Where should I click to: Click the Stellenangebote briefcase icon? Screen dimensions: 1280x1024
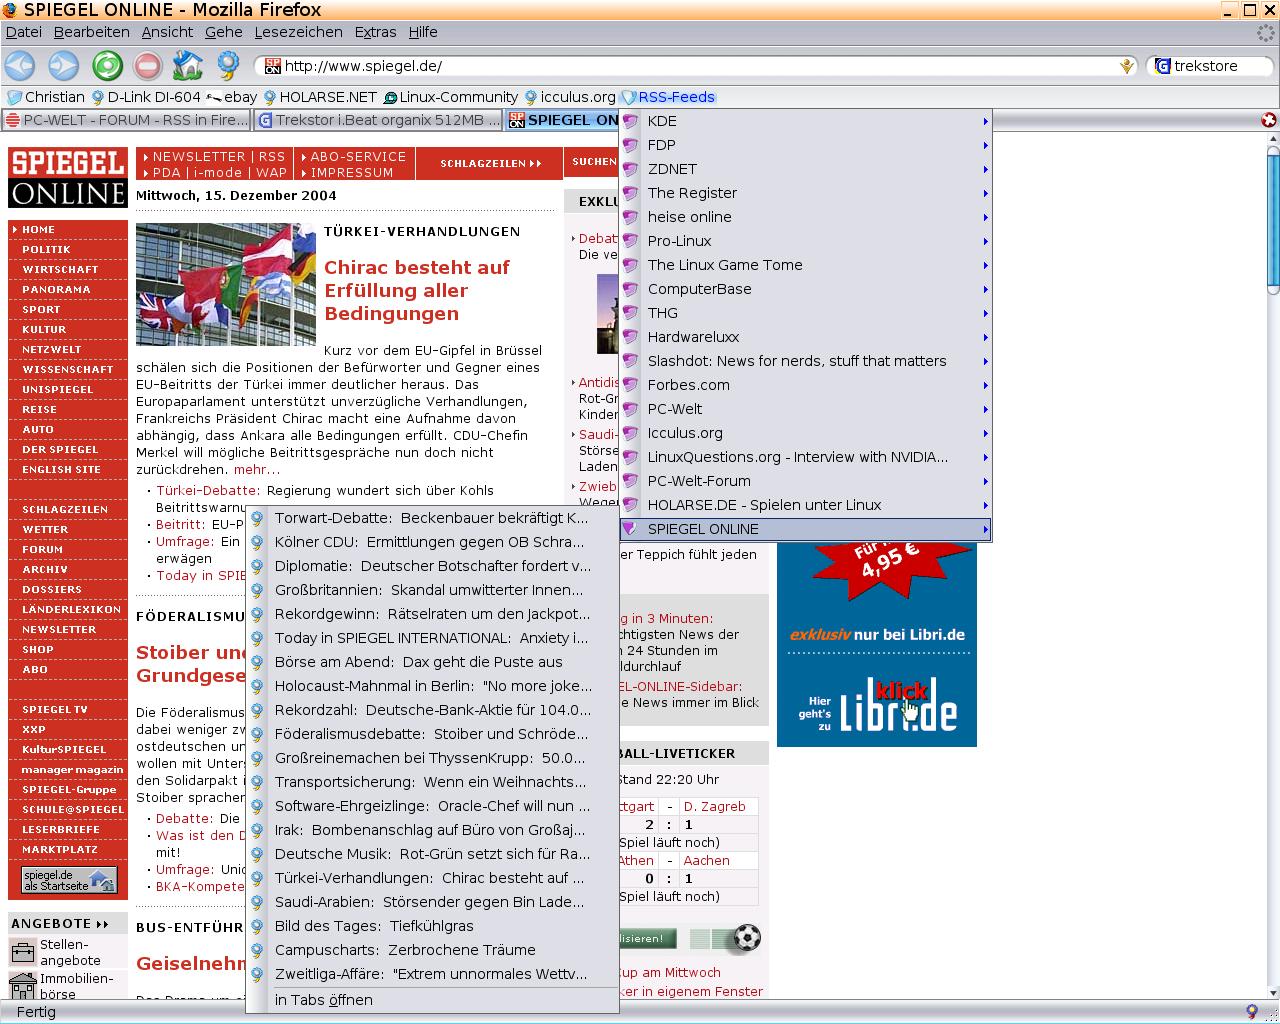(x=22, y=951)
